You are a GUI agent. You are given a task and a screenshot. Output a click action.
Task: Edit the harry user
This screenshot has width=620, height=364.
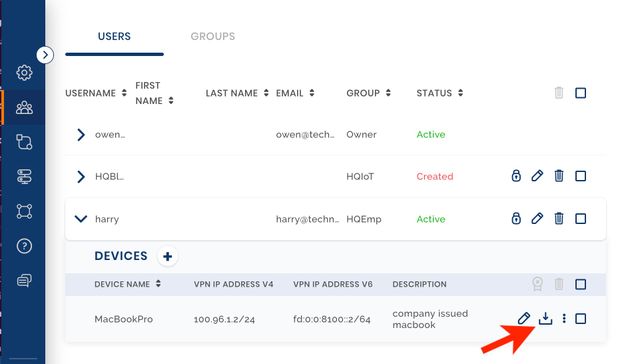point(537,218)
